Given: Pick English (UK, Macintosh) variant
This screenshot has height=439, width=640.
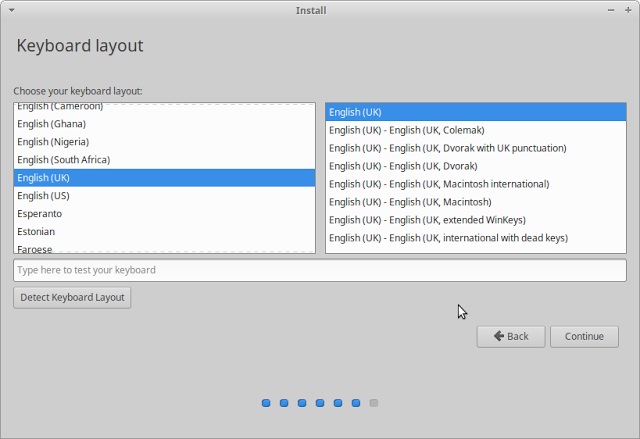Looking at the screenshot, I should click(410, 202).
